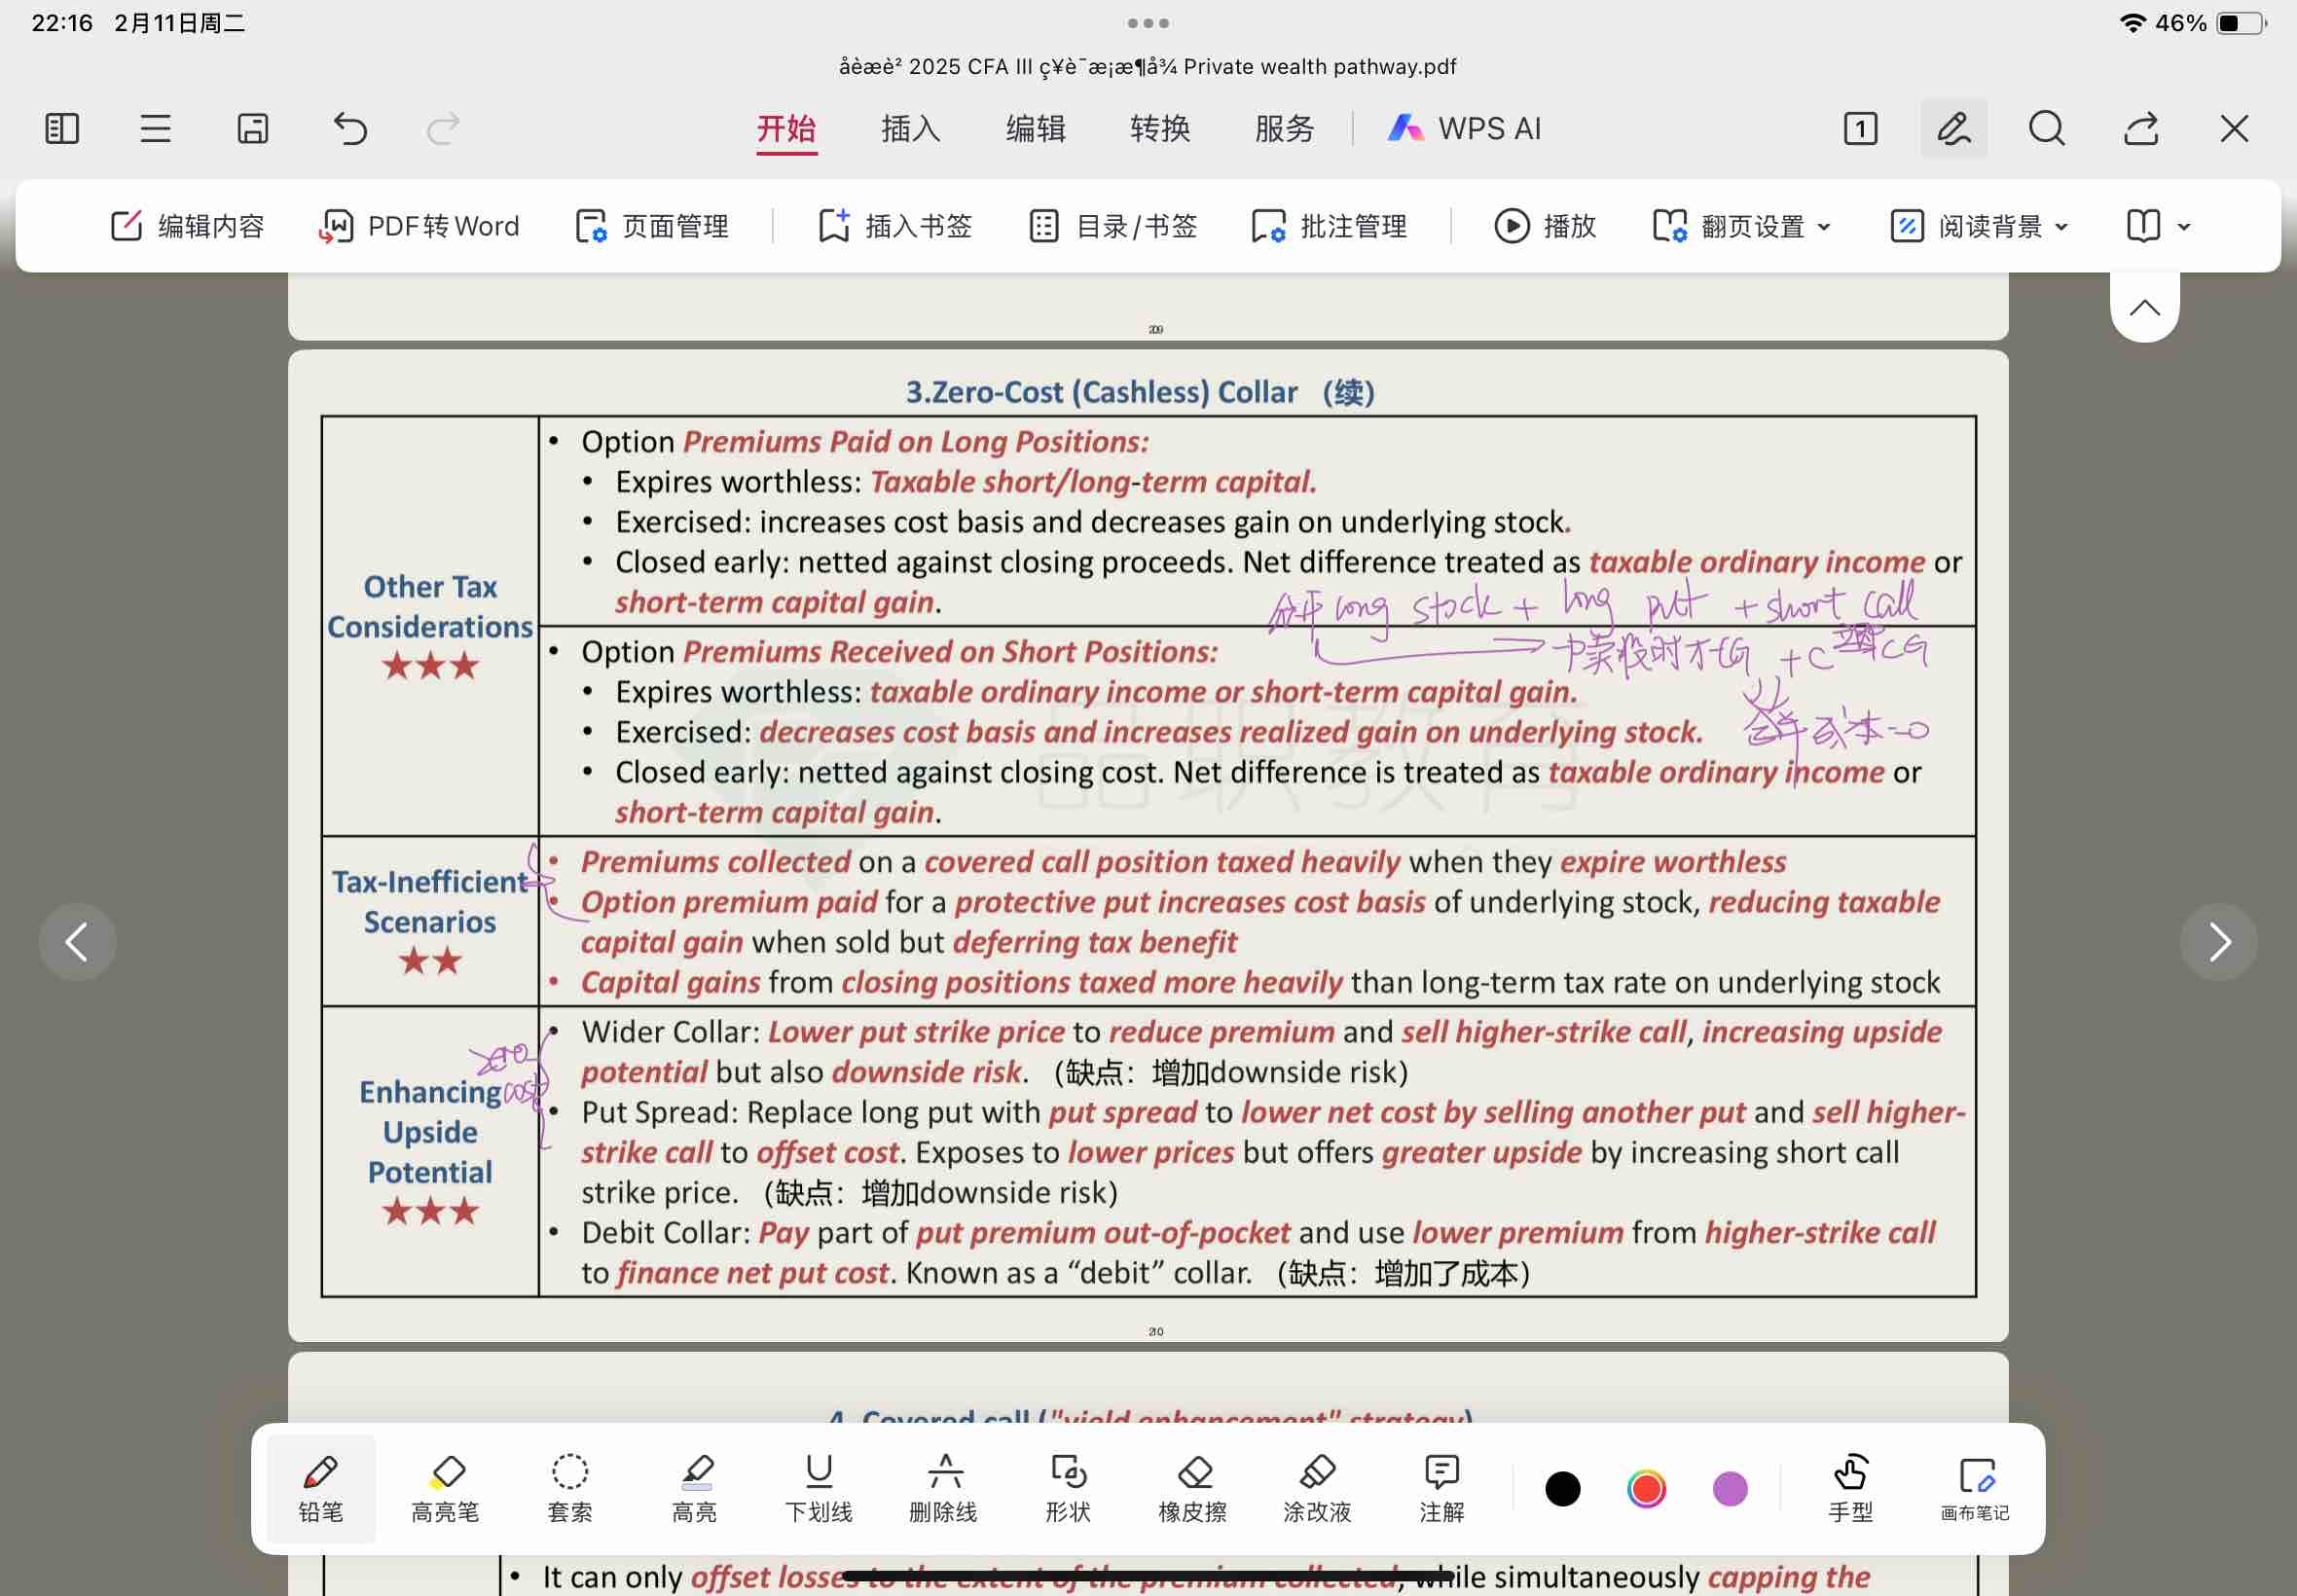Click heading '3.Zero-Cost (Cashless) Collar (续)'
Image resolution: width=2297 pixels, height=1596 pixels.
1141,392
